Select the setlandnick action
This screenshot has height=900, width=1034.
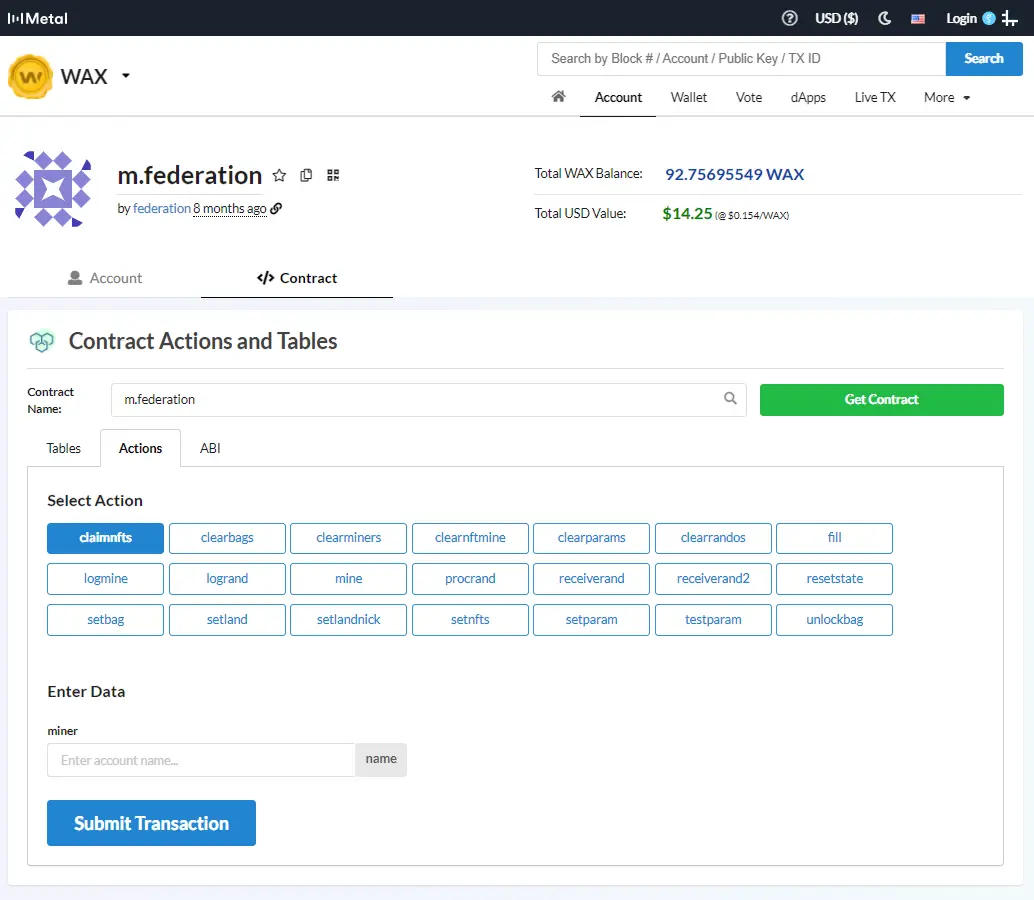click(348, 620)
